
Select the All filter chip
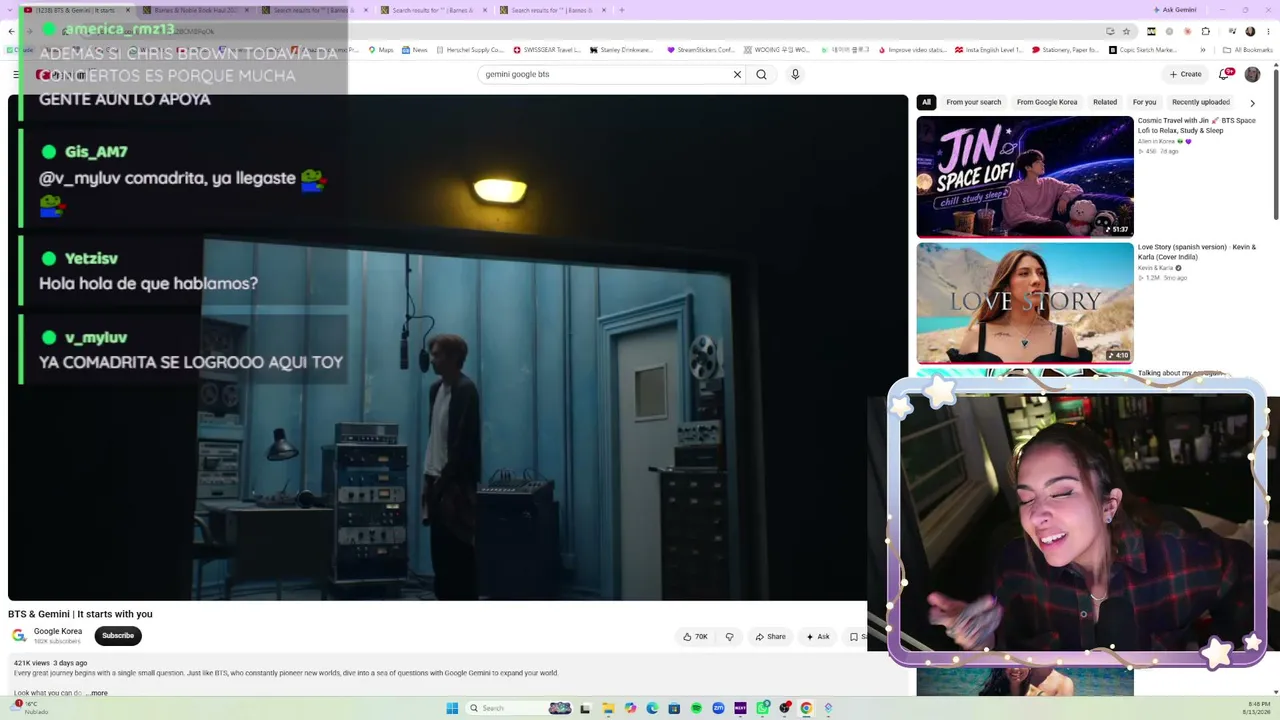926,102
